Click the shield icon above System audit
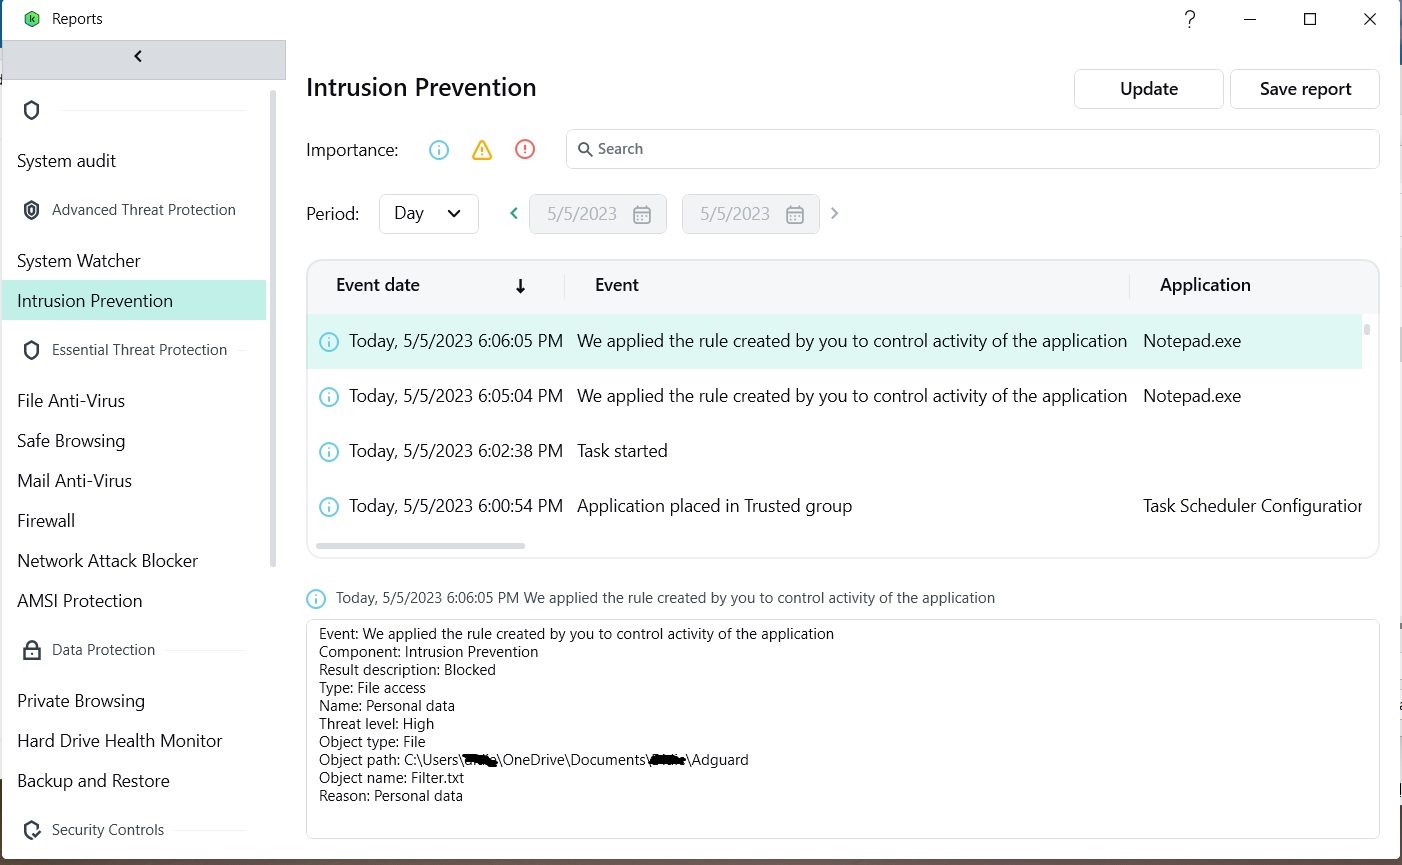This screenshot has height=865, width=1402. pyautogui.click(x=31, y=110)
